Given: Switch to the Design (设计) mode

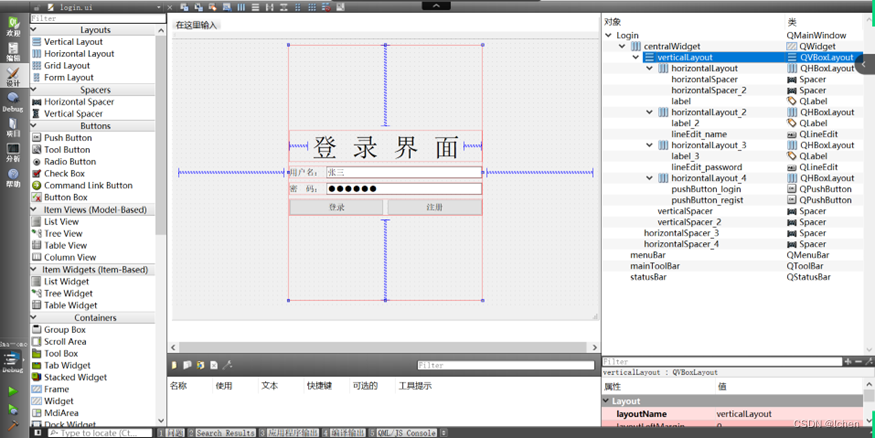Looking at the screenshot, I should click(13, 77).
